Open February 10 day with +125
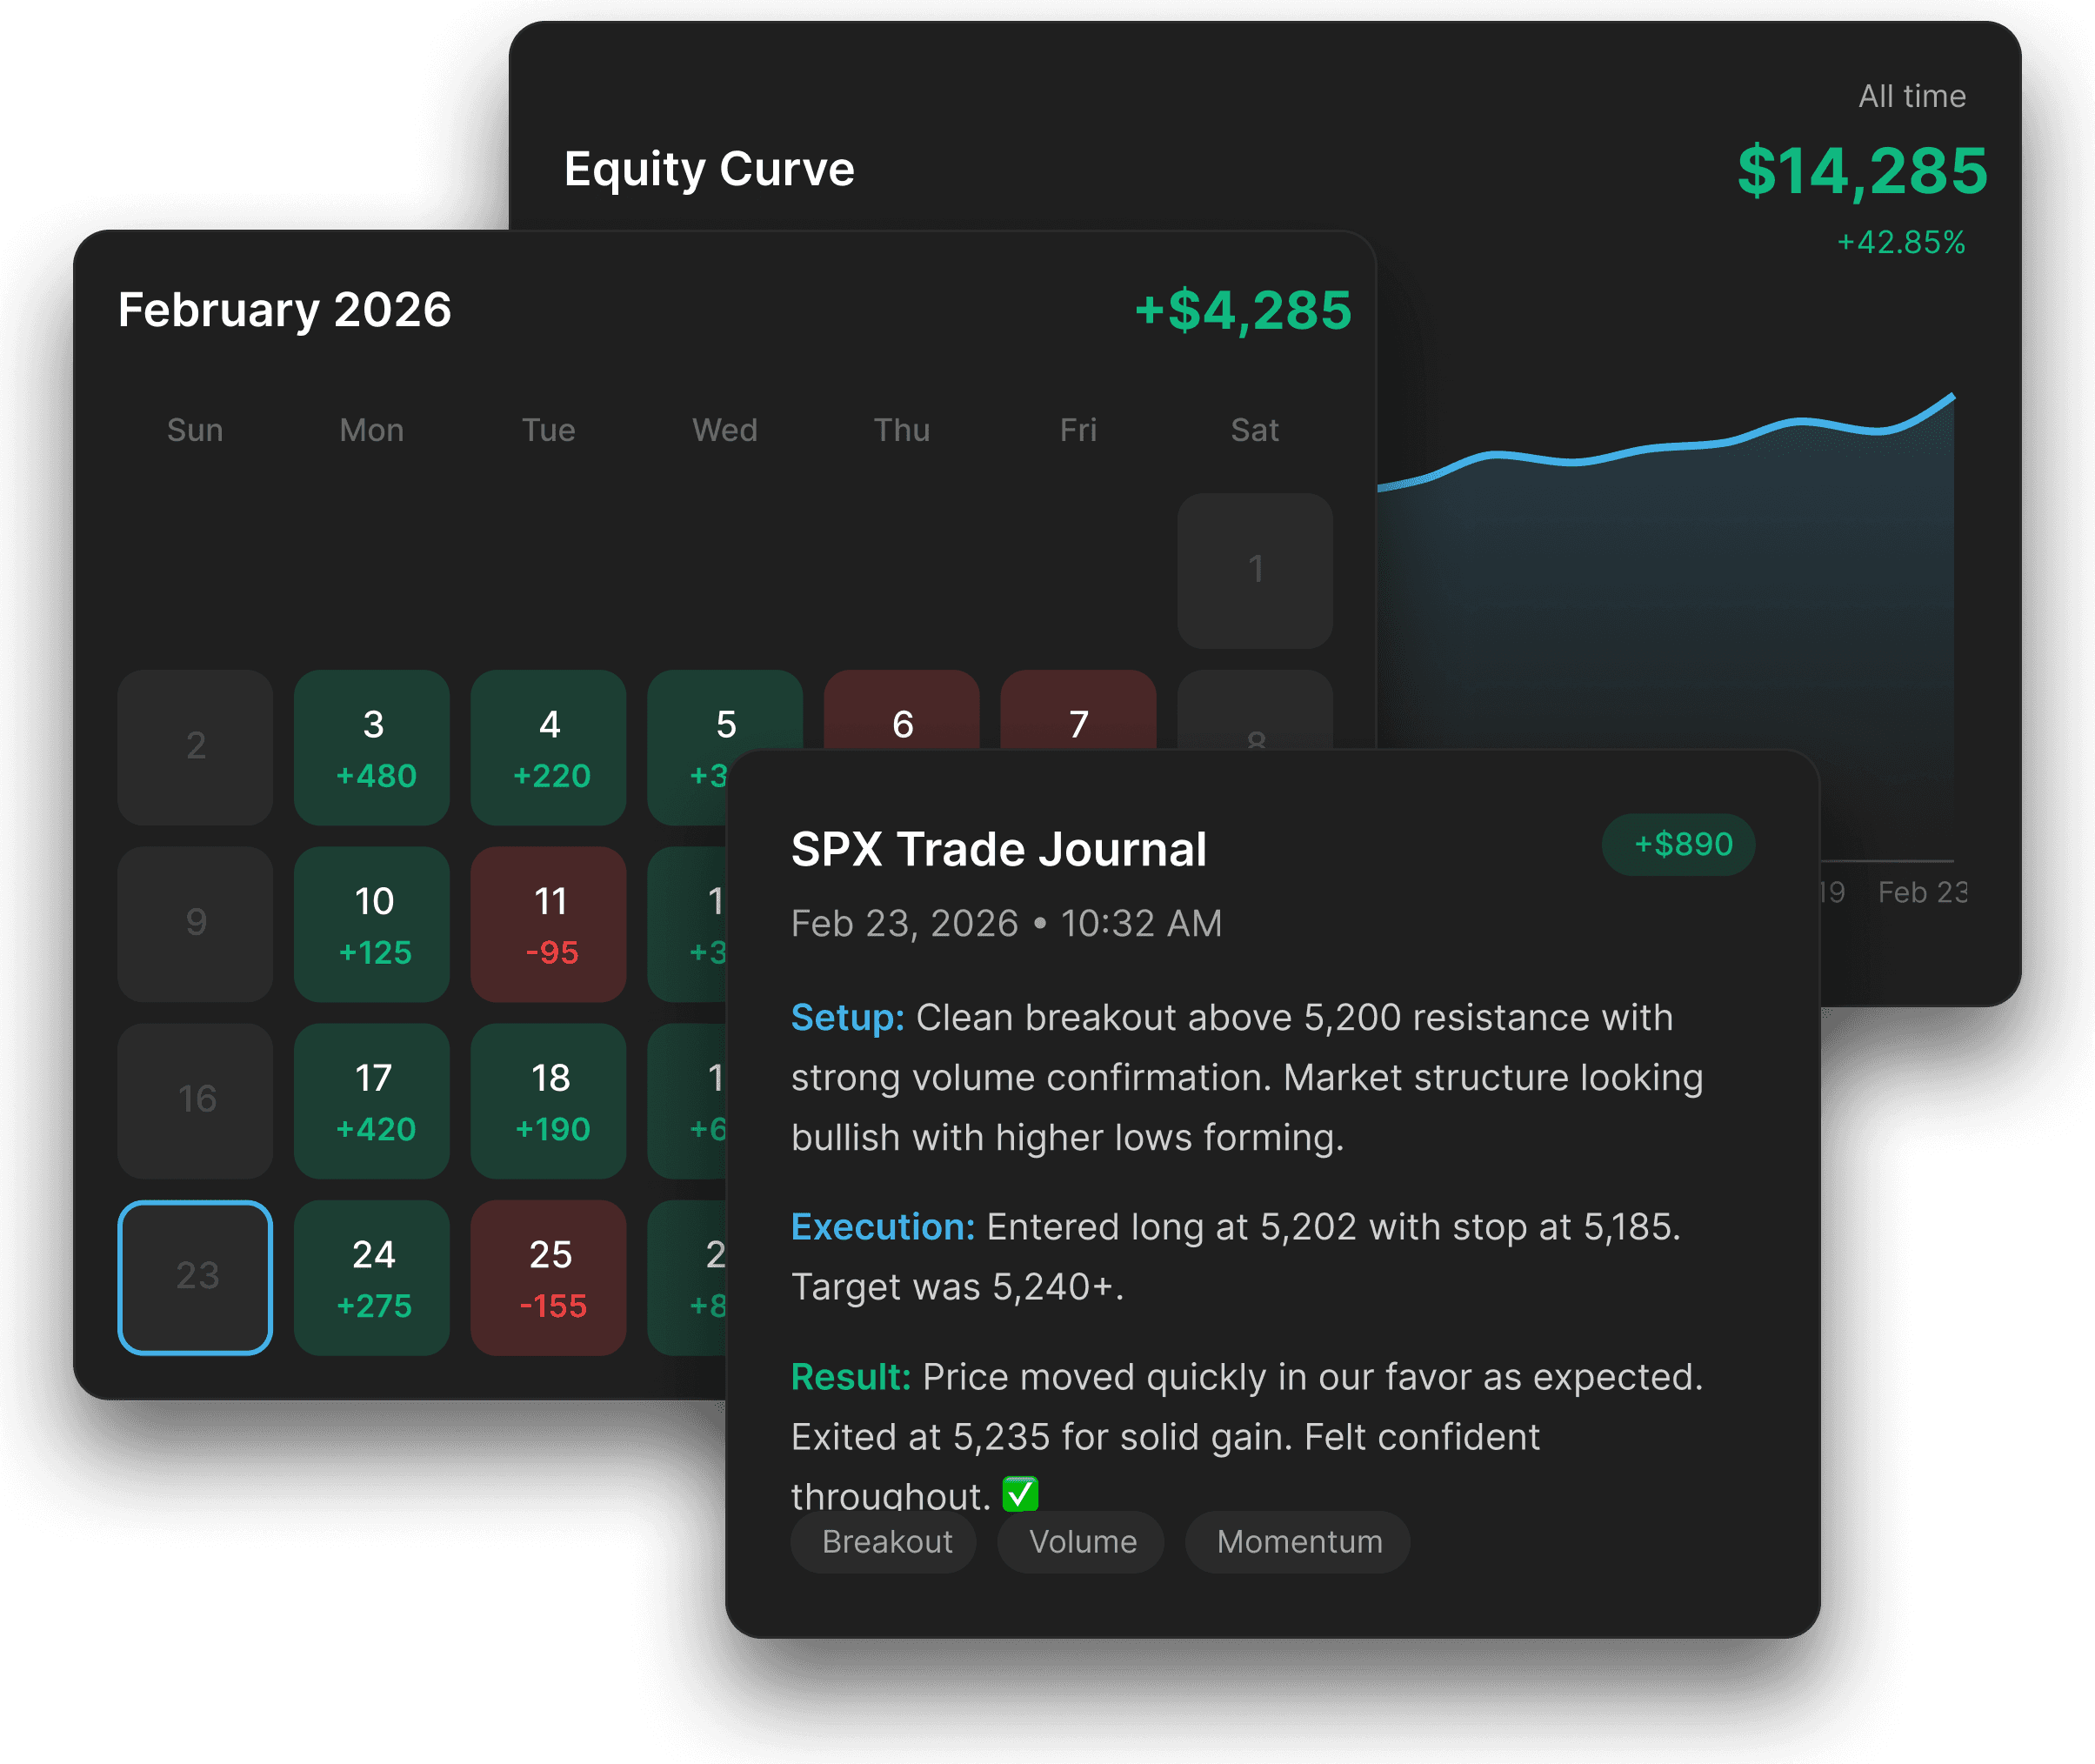 [372, 924]
